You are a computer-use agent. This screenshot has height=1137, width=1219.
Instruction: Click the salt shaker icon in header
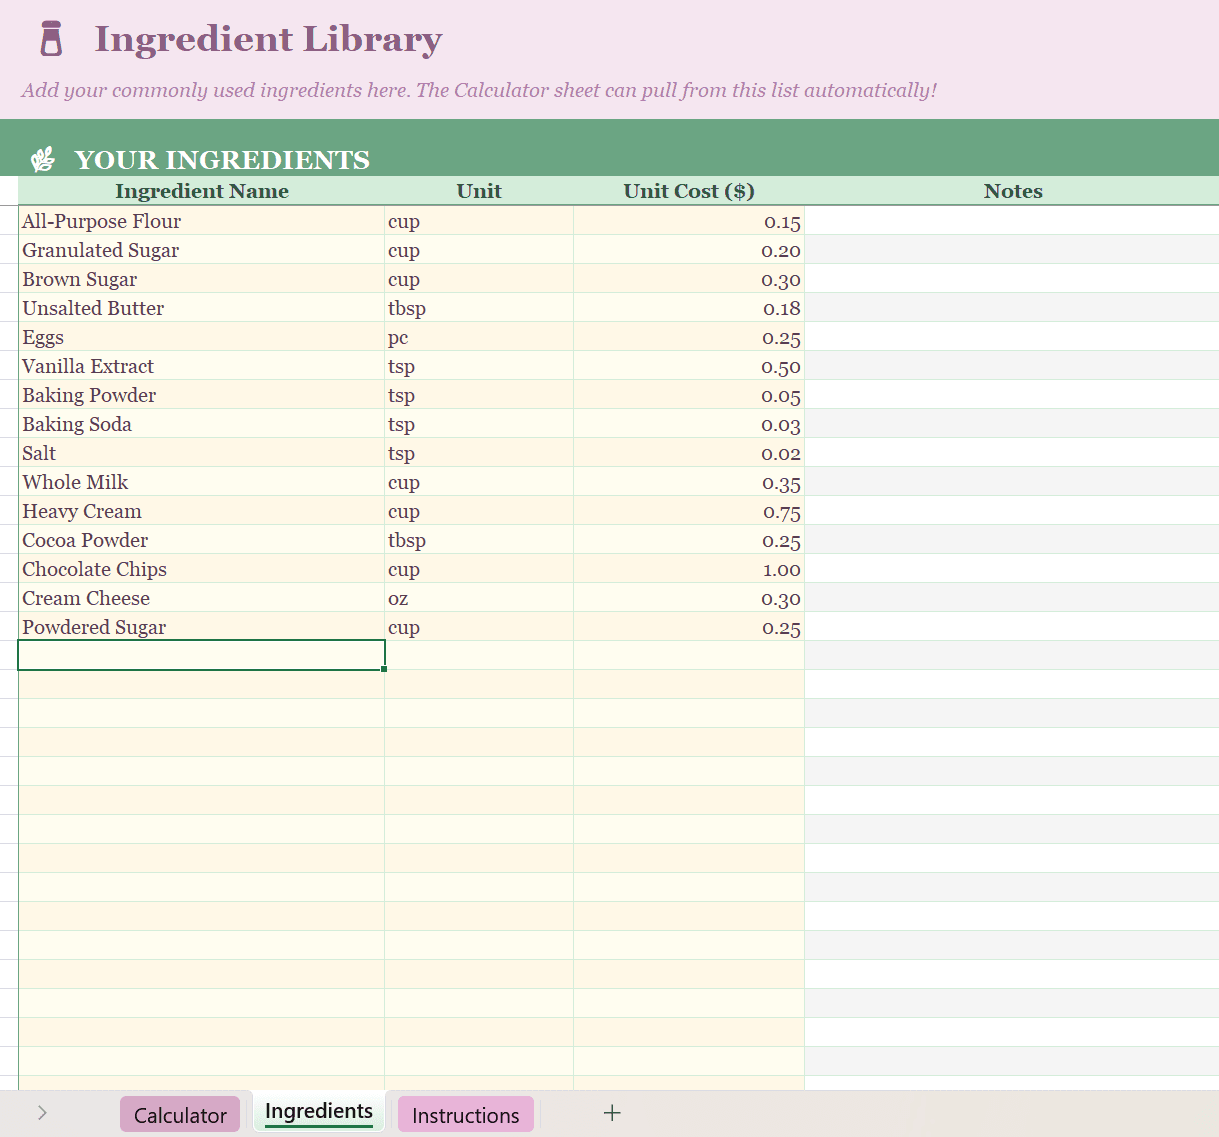(51, 39)
